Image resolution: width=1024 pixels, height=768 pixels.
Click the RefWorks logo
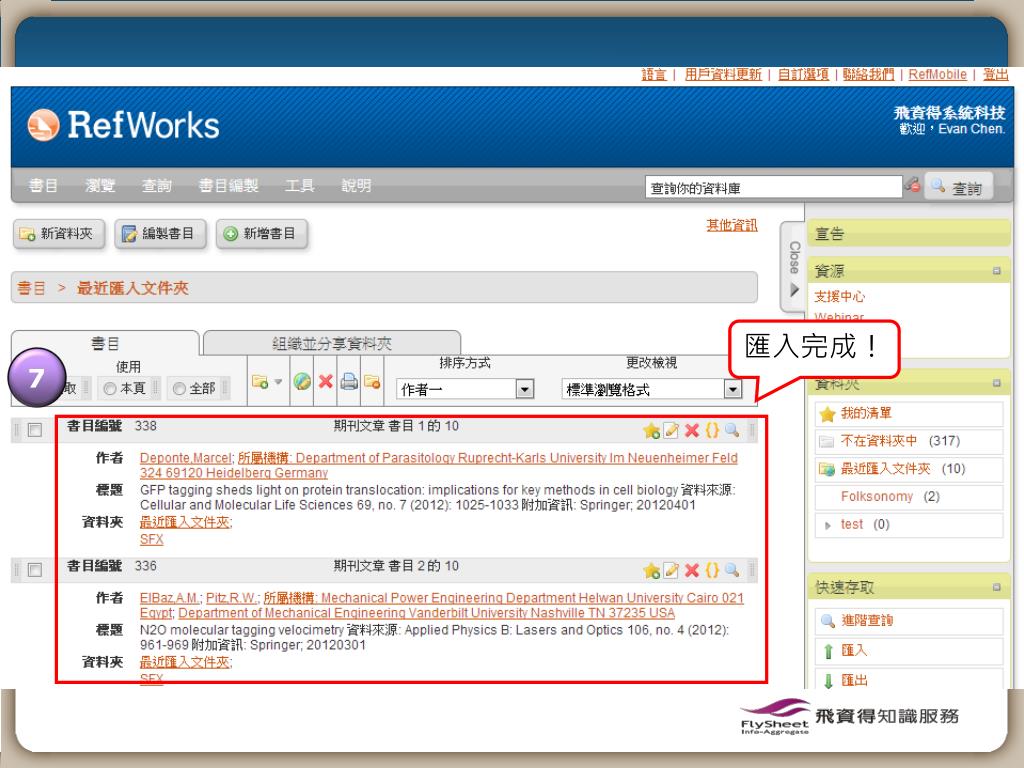click(123, 125)
